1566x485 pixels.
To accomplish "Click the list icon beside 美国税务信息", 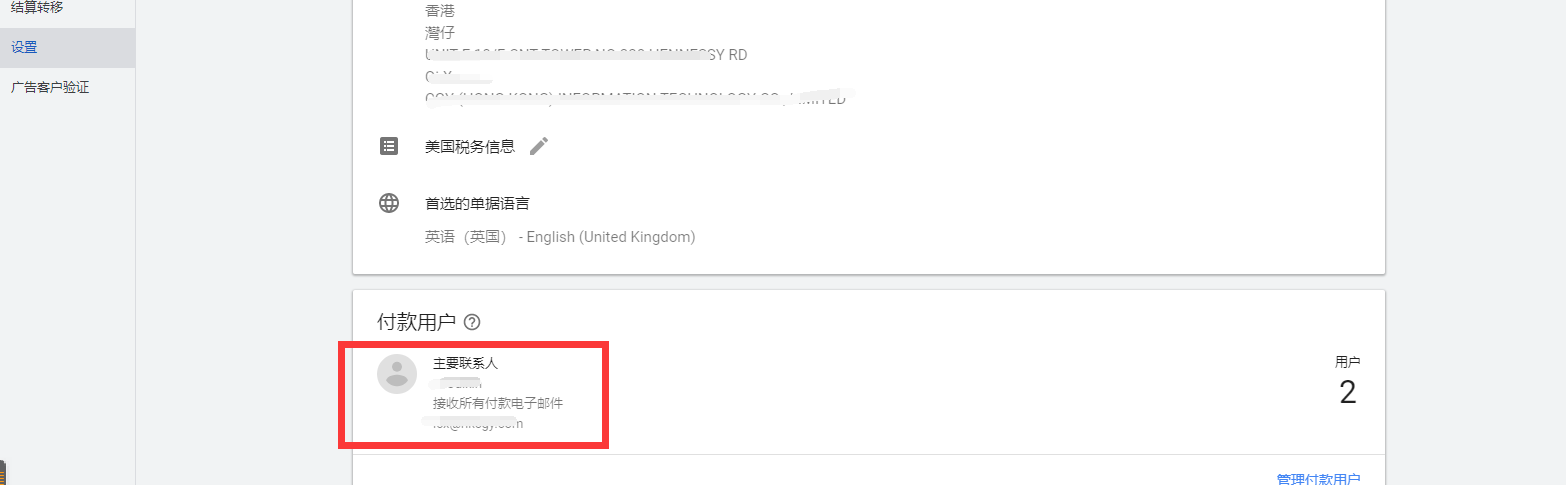I will (389, 146).
